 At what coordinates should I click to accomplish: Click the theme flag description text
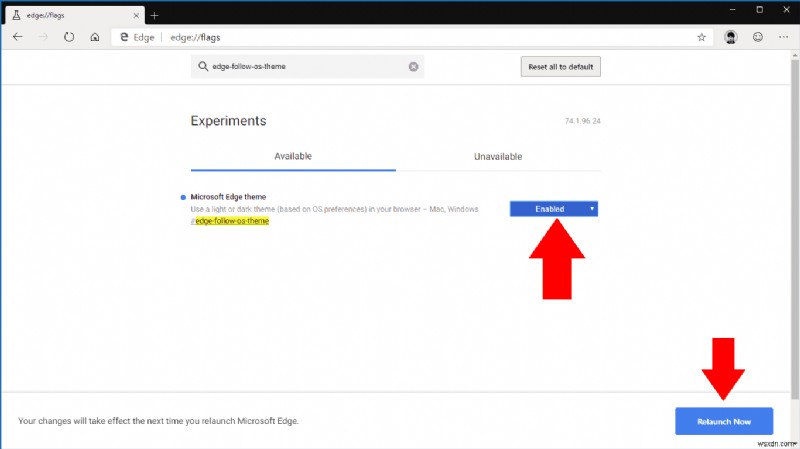pyautogui.click(x=334, y=209)
